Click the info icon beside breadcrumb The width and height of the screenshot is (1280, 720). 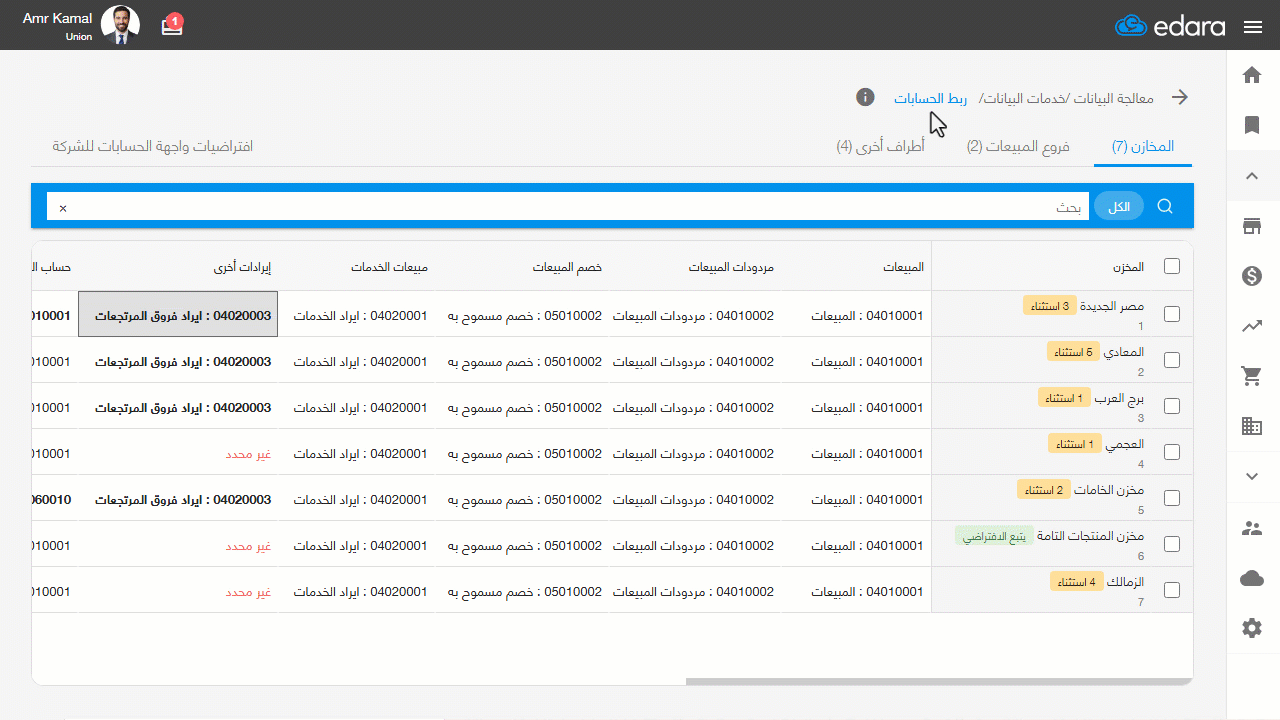(866, 97)
